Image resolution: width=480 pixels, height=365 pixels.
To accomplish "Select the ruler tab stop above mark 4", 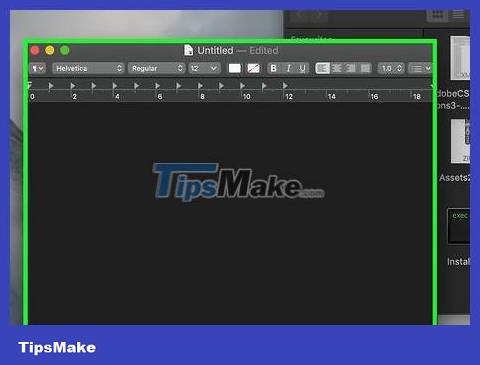I will tap(115, 86).
